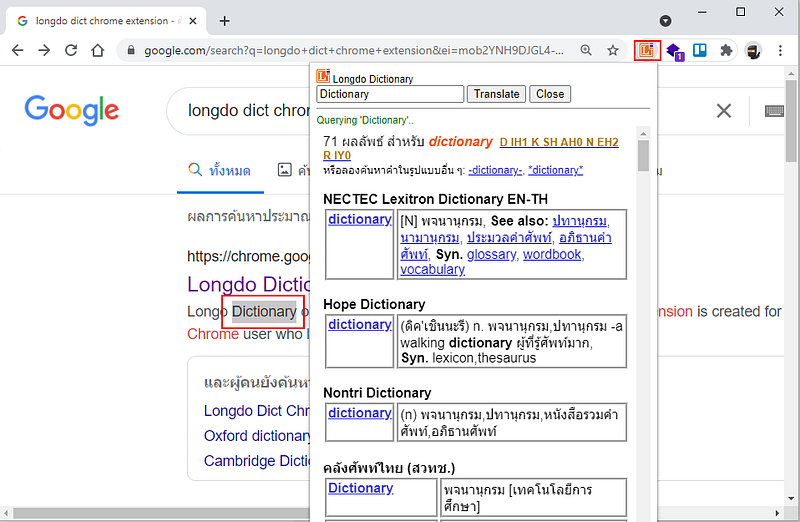Close the Longdo Dictionary popup

pos(550,94)
